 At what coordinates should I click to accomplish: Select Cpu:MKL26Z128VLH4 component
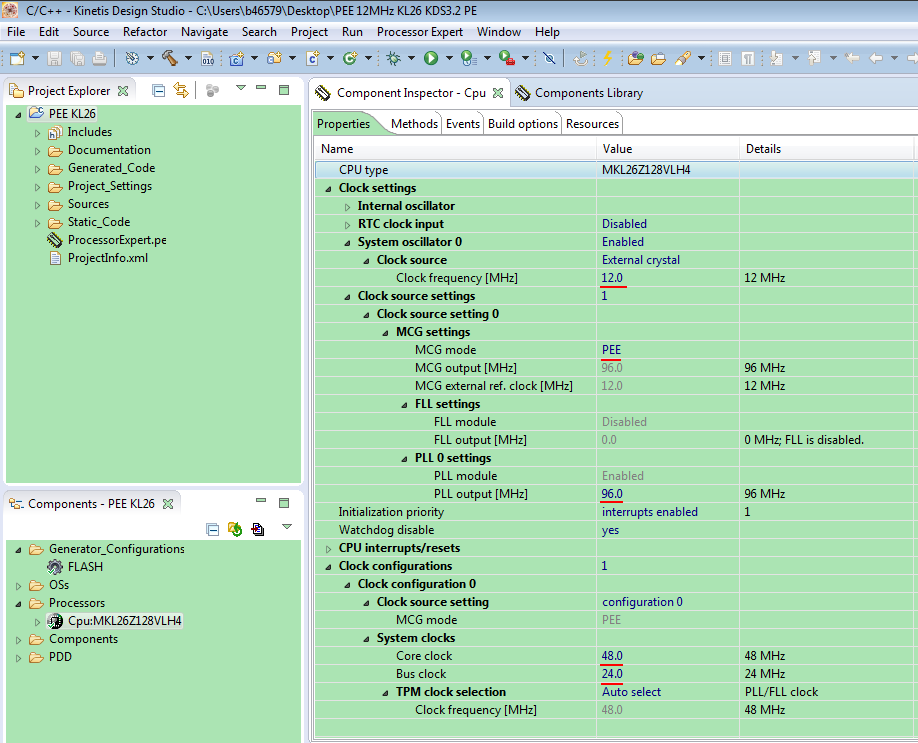(x=125, y=621)
